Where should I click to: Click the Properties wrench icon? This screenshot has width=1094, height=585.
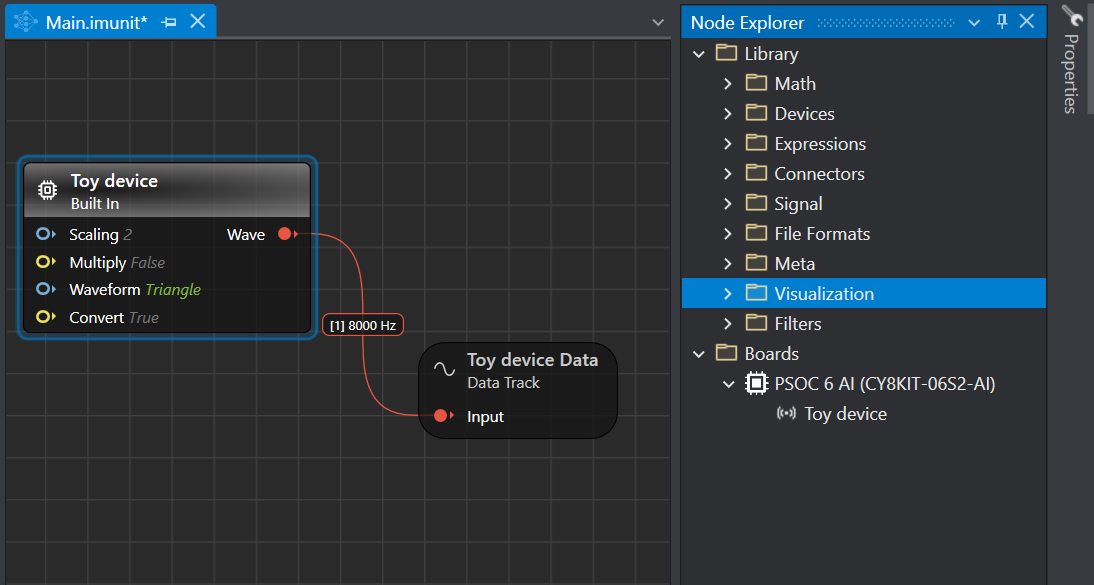(1072, 15)
